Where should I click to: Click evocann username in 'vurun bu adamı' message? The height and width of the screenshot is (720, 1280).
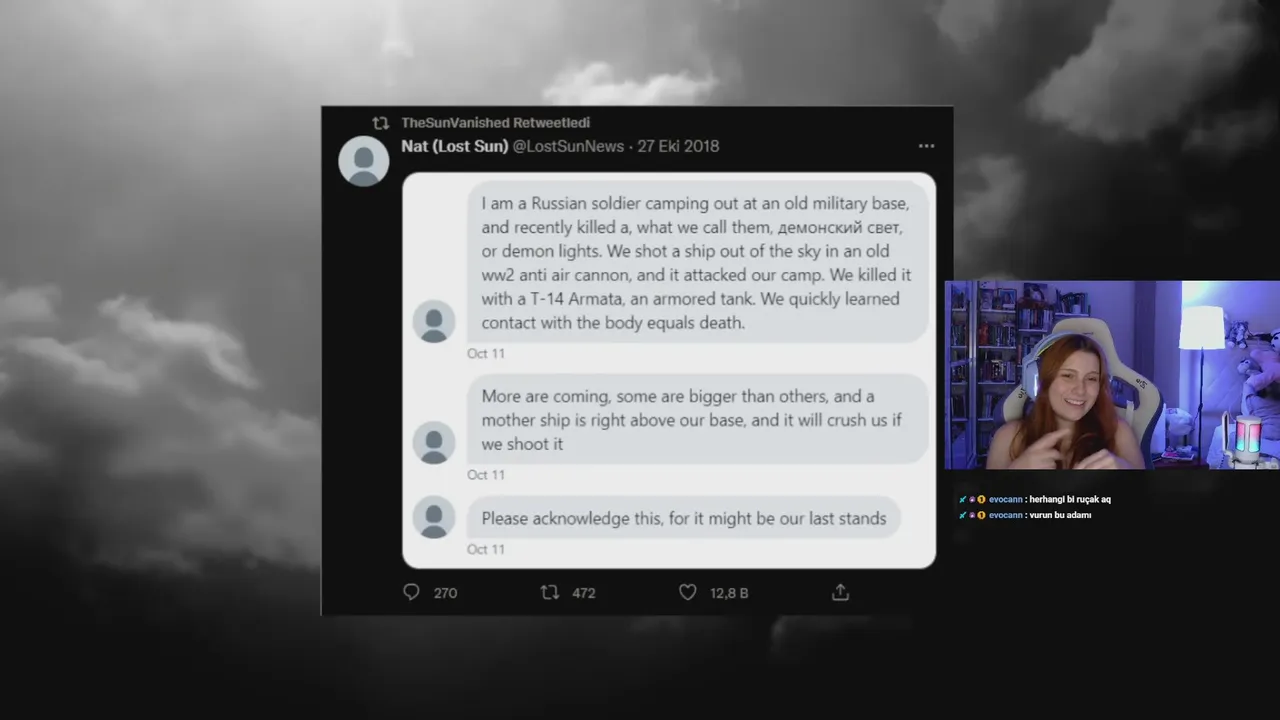click(x=1005, y=515)
